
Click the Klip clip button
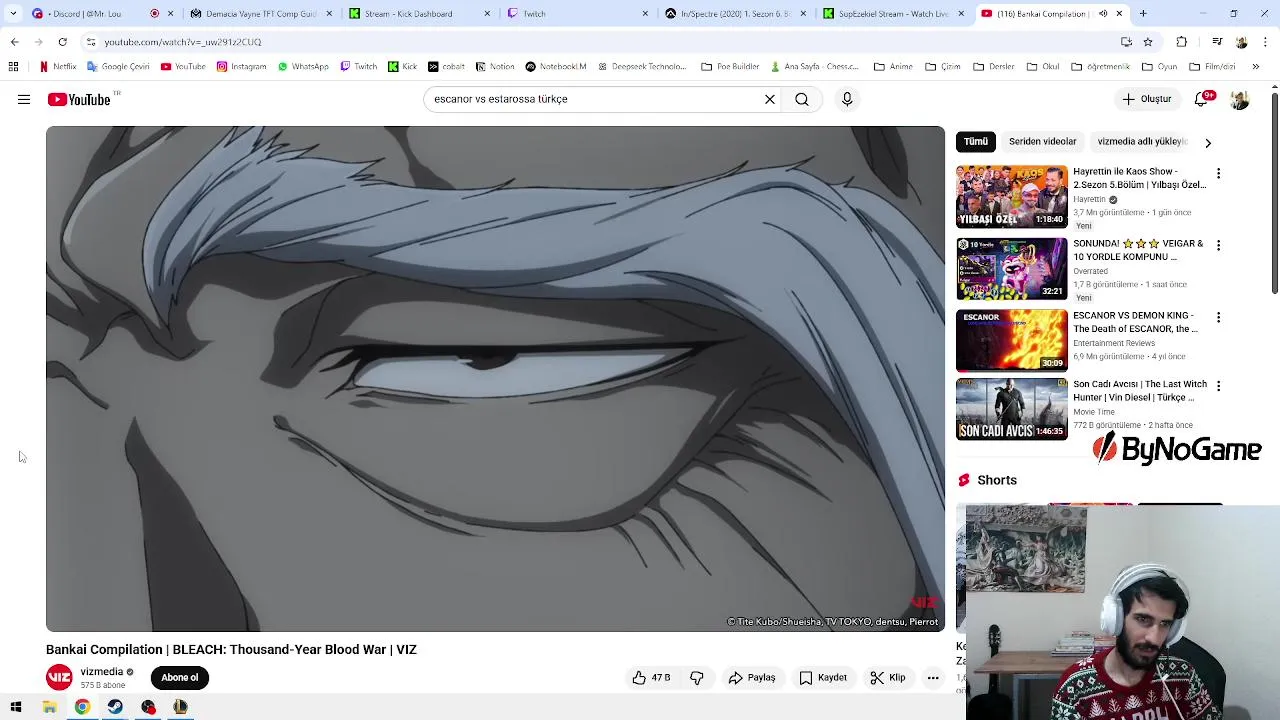click(x=888, y=678)
